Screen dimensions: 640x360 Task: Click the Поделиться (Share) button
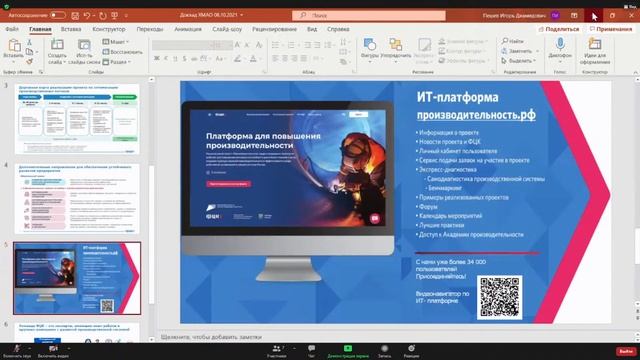coord(559,29)
